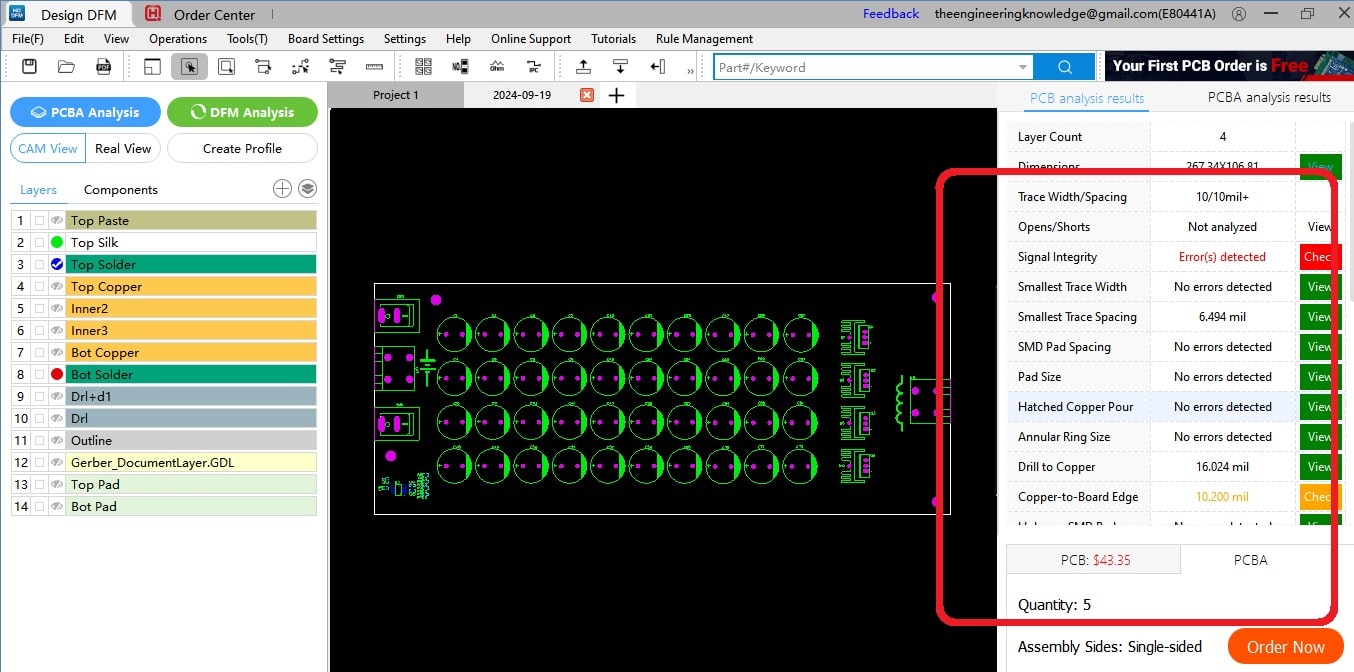Select the pointer selection tool
Image resolution: width=1354 pixels, height=672 pixels.
[x=189, y=67]
